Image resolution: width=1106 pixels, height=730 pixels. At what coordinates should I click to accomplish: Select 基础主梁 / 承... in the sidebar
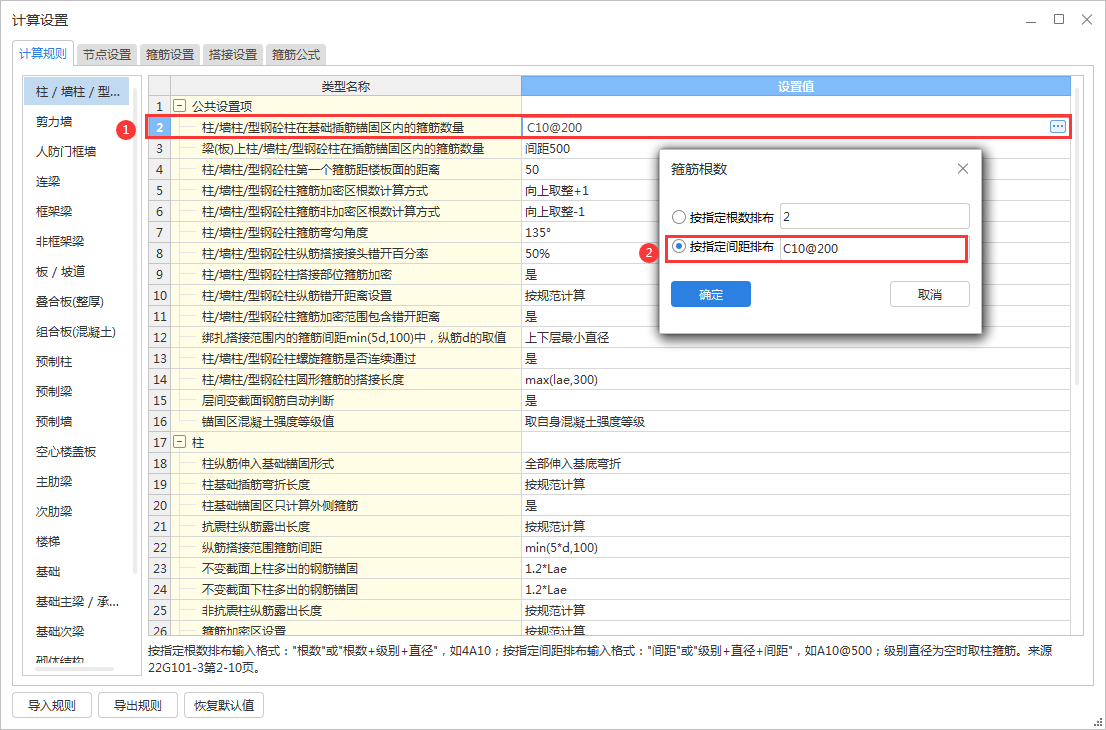click(x=77, y=602)
